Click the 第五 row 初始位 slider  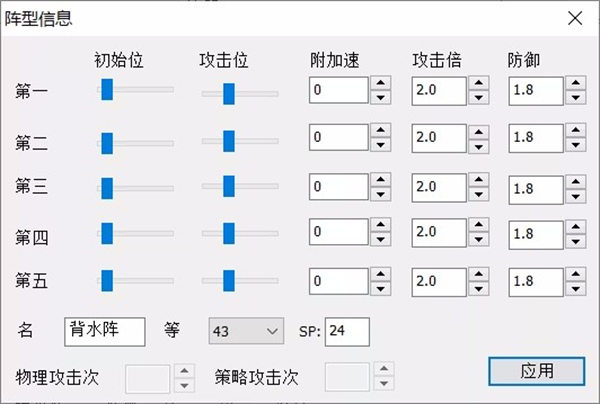[x=135, y=281]
